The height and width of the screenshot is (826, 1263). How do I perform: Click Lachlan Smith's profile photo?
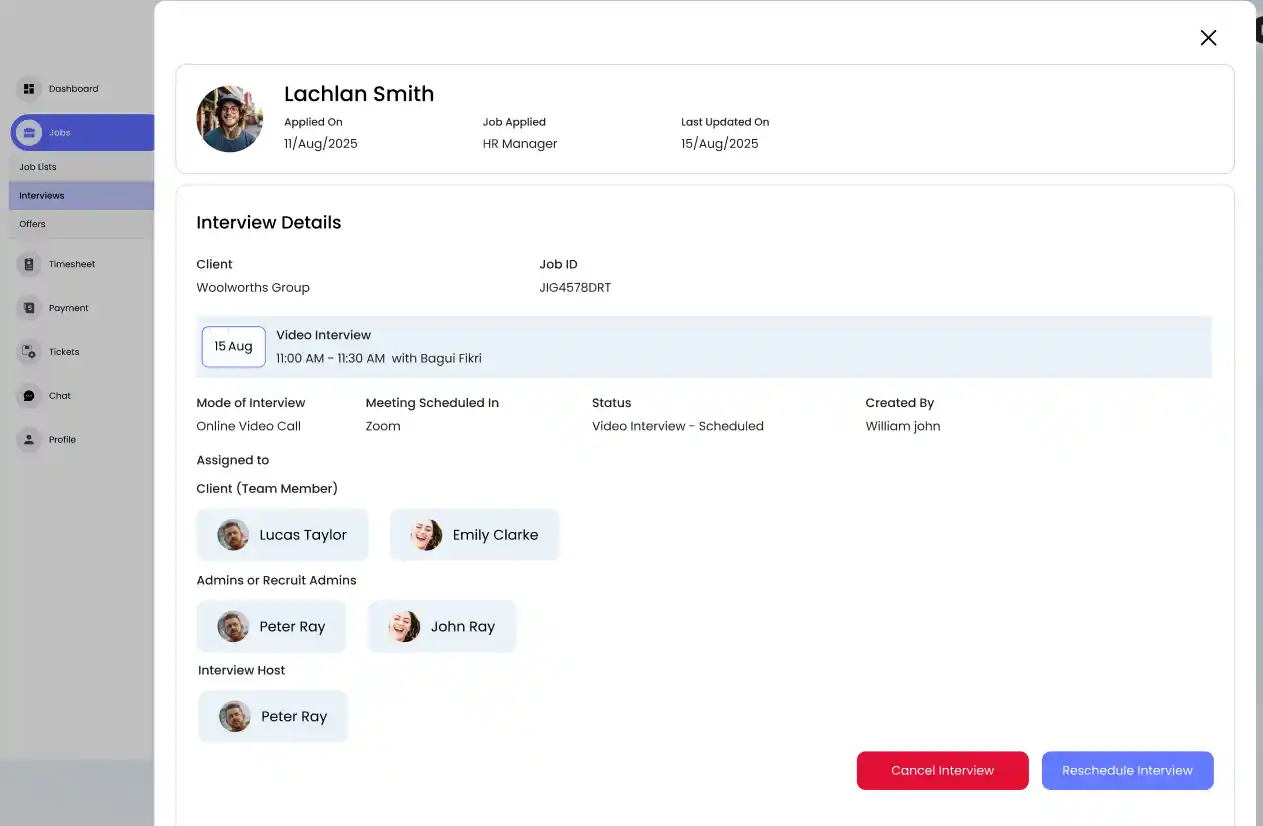pyautogui.click(x=230, y=119)
